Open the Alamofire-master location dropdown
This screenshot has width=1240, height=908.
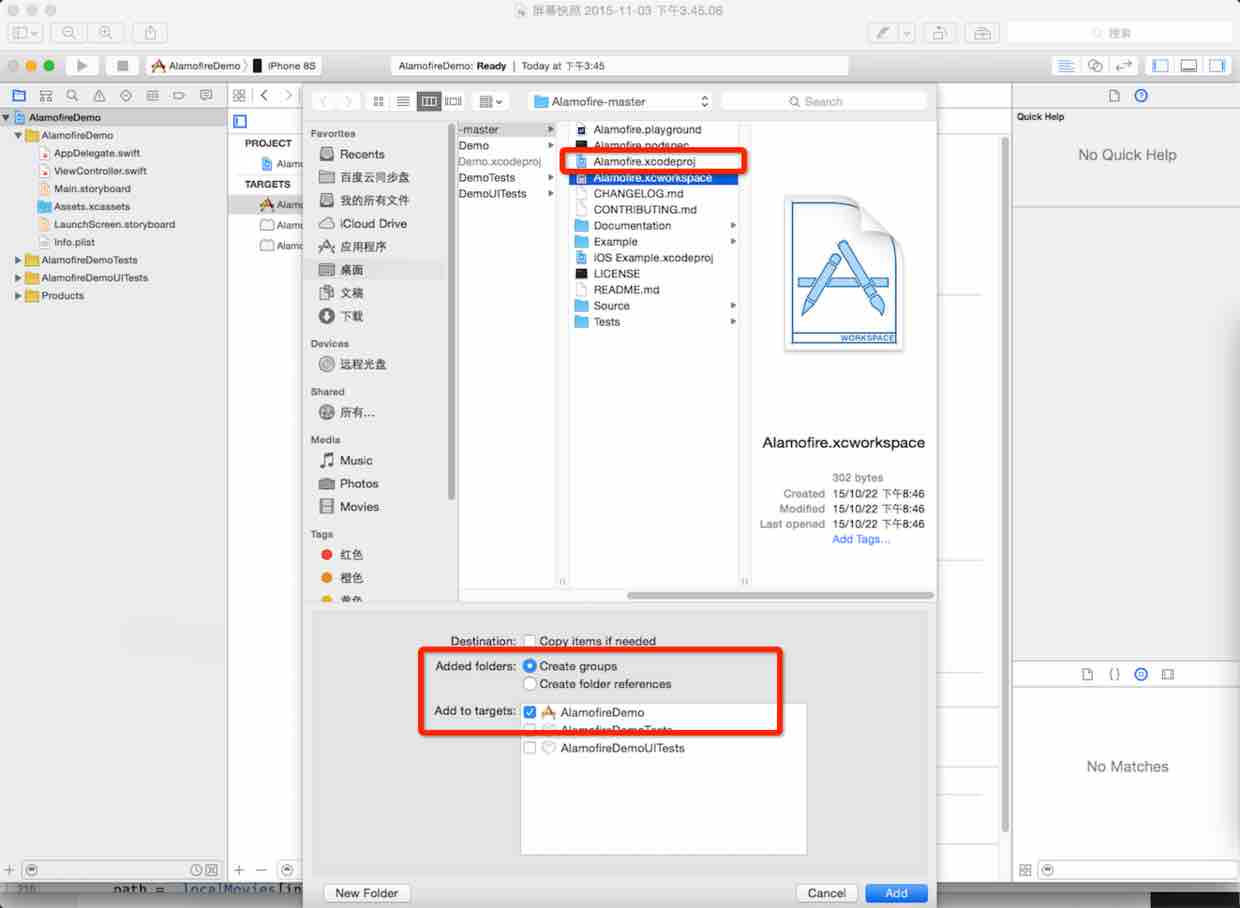(620, 101)
